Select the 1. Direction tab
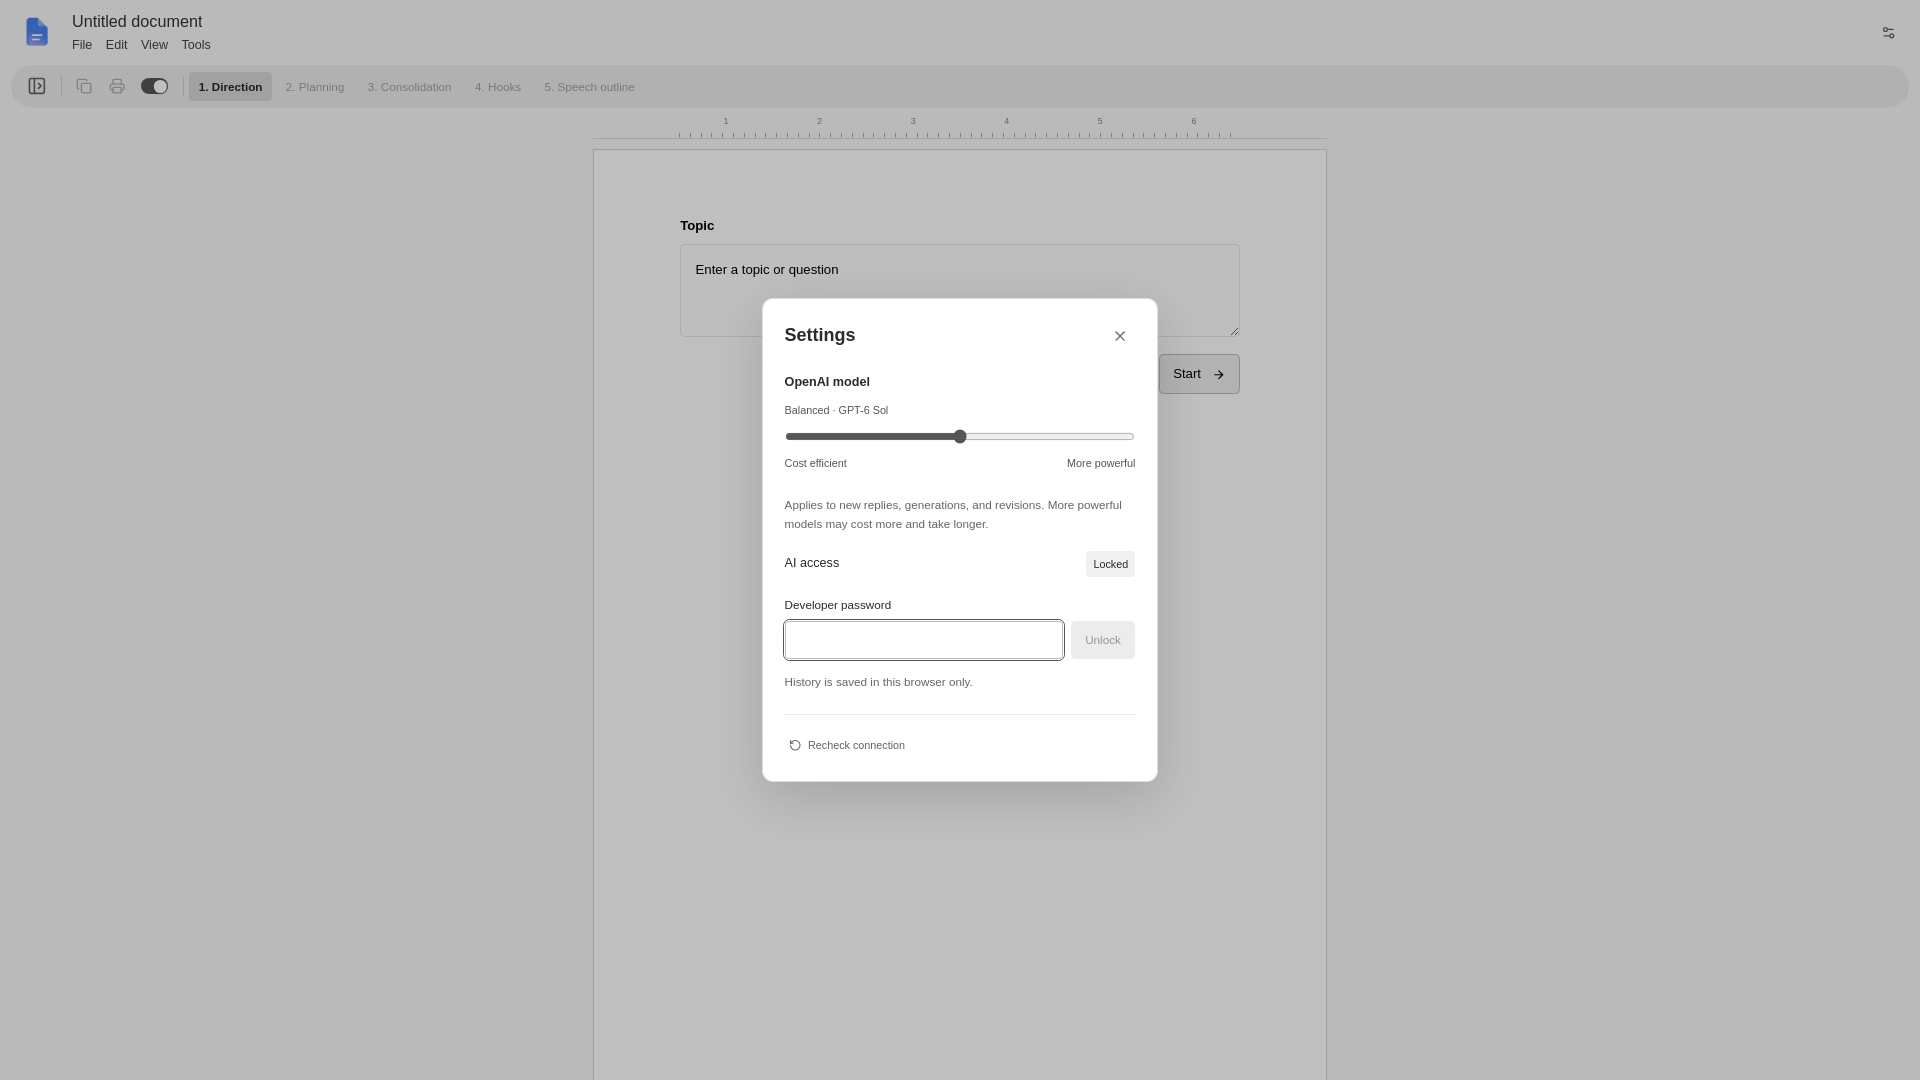Screen dimensions: 1920x1080 (x=230, y=87)
